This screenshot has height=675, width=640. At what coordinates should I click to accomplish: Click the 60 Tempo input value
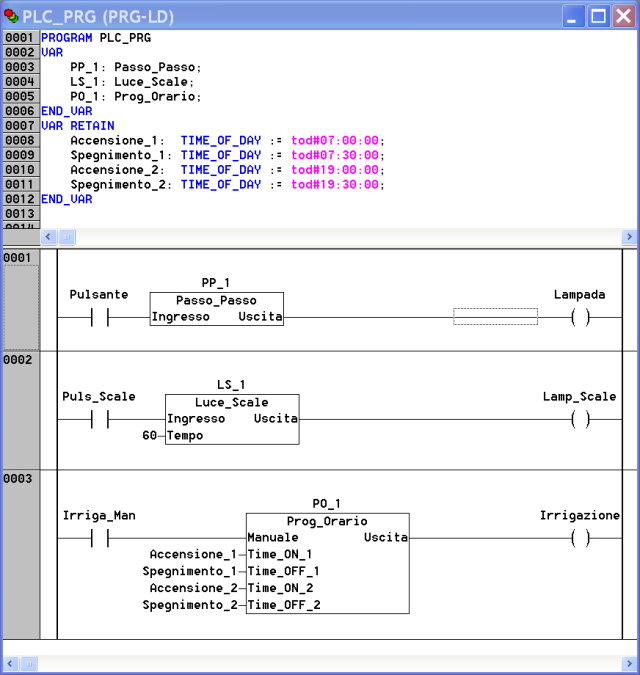pos(150,436)
